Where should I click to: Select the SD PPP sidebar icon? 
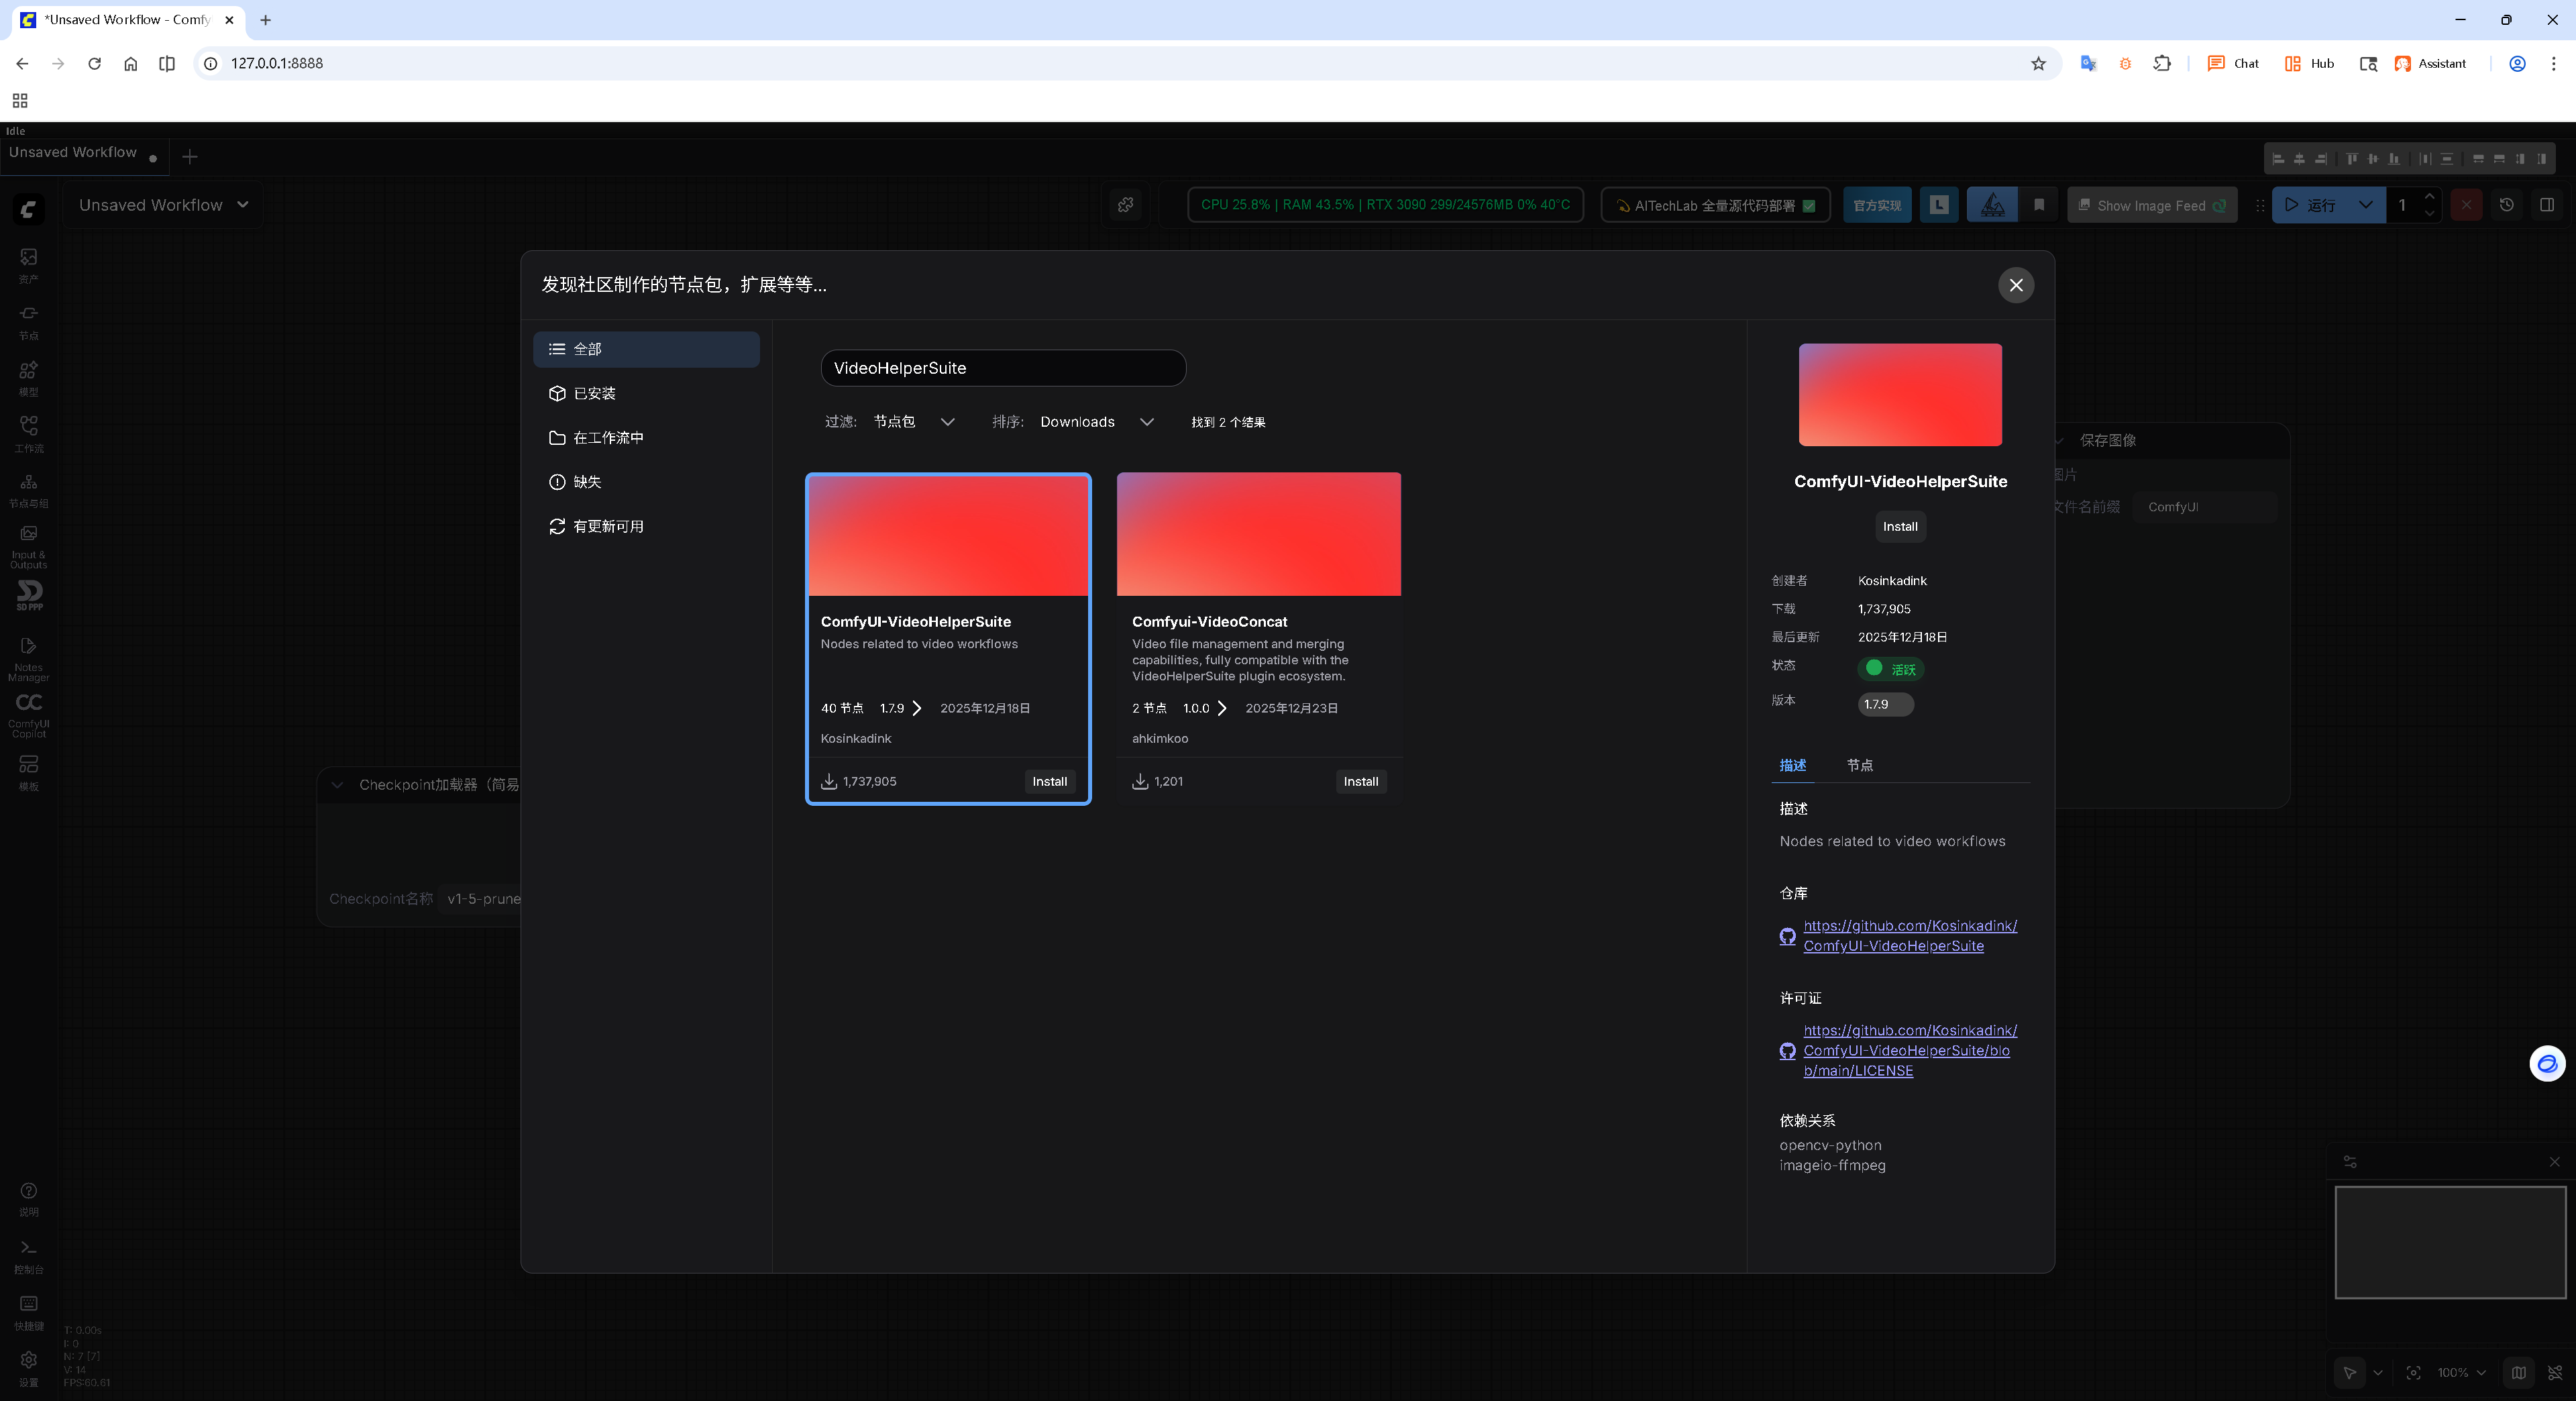pos(28,595)
